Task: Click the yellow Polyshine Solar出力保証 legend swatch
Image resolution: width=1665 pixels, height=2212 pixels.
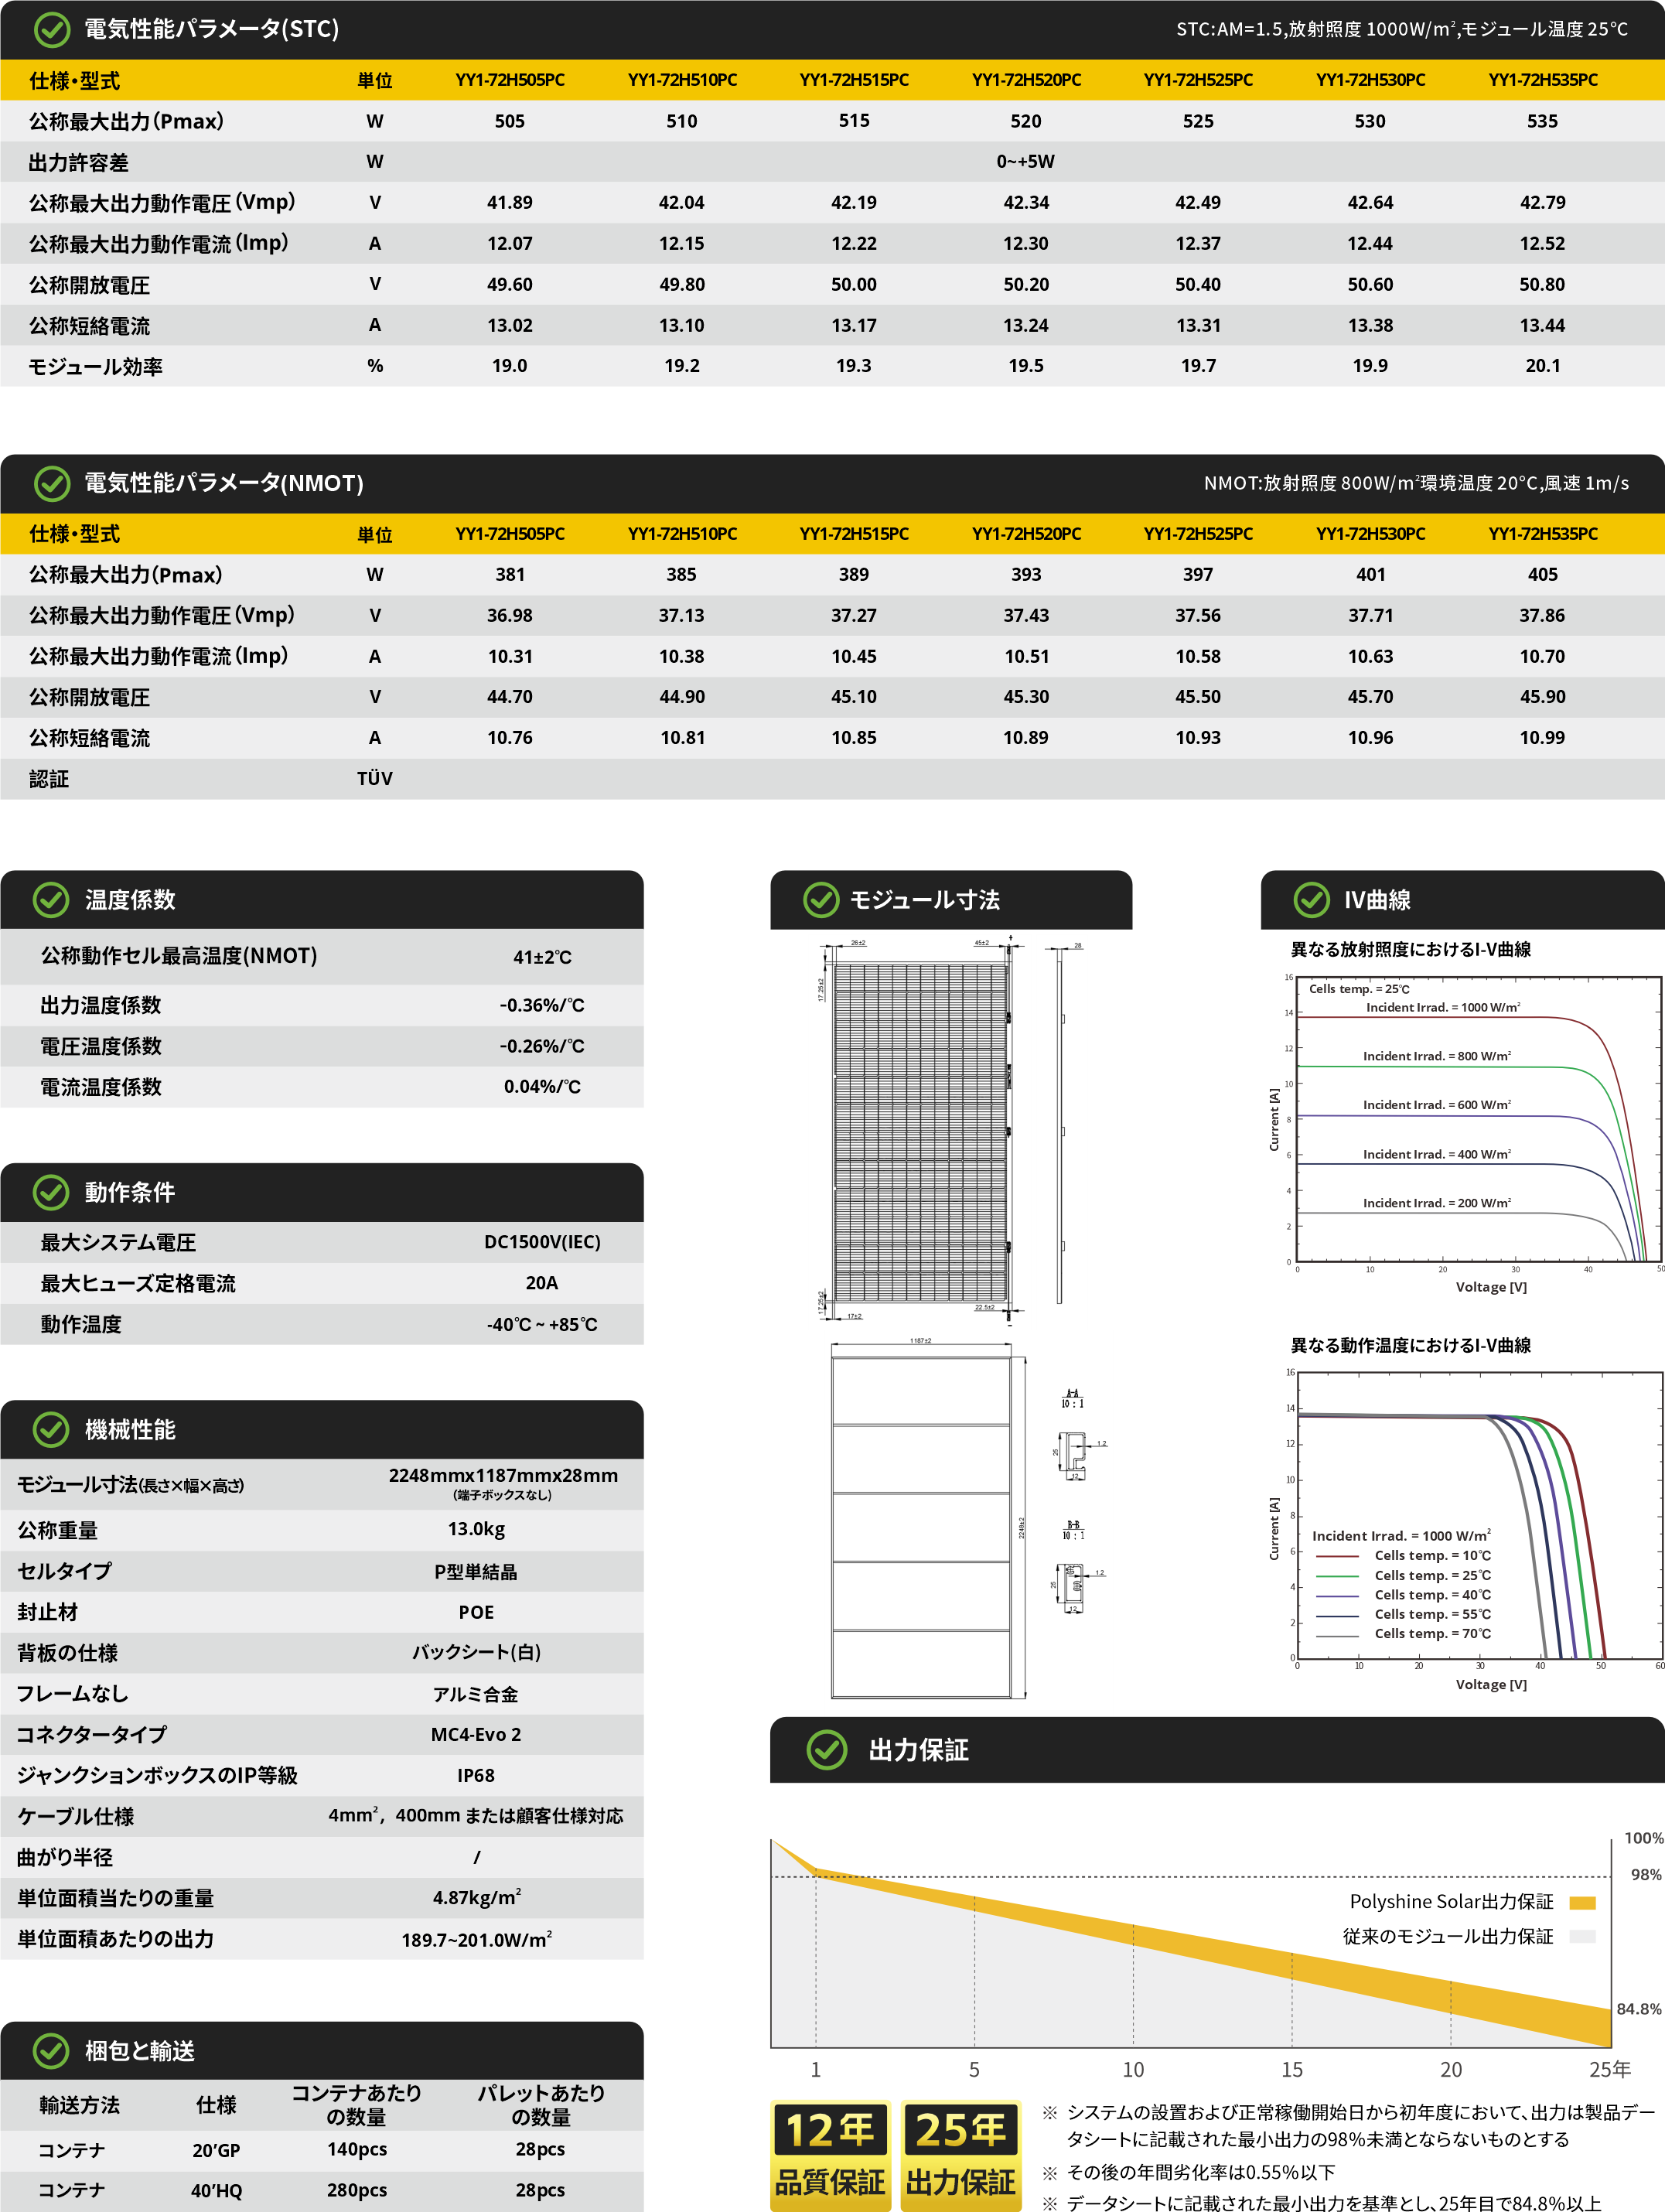Action: (x=1583, y=1902)
